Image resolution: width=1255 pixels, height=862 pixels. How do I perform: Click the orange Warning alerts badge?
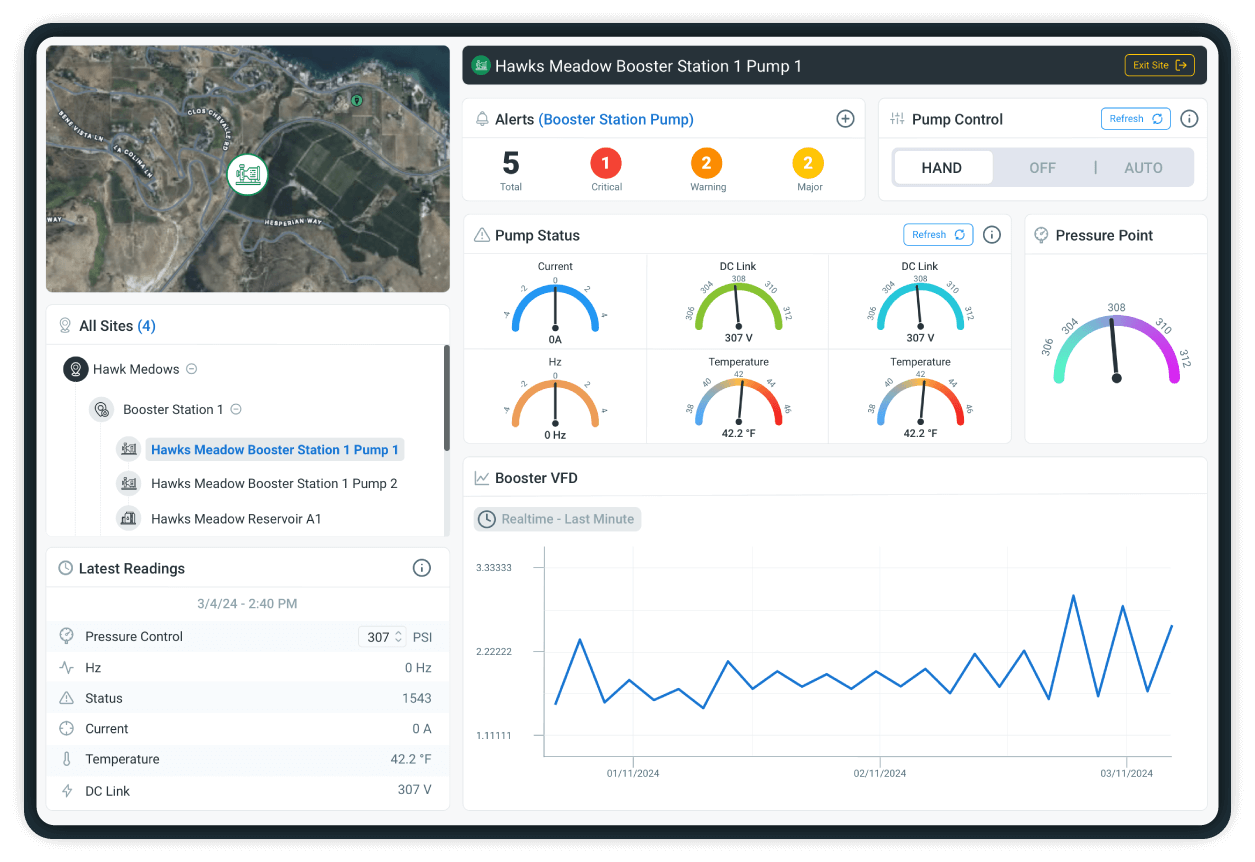tap(707, 163)
